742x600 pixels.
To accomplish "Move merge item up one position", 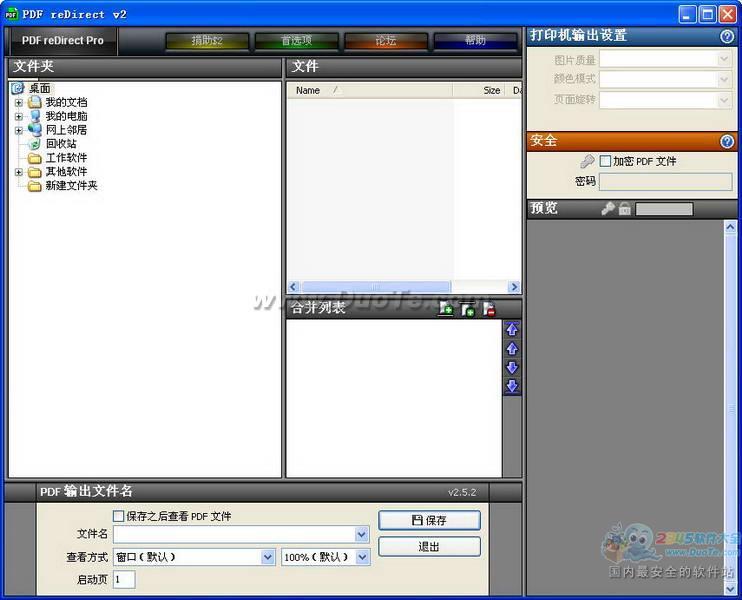I will 512,349.
